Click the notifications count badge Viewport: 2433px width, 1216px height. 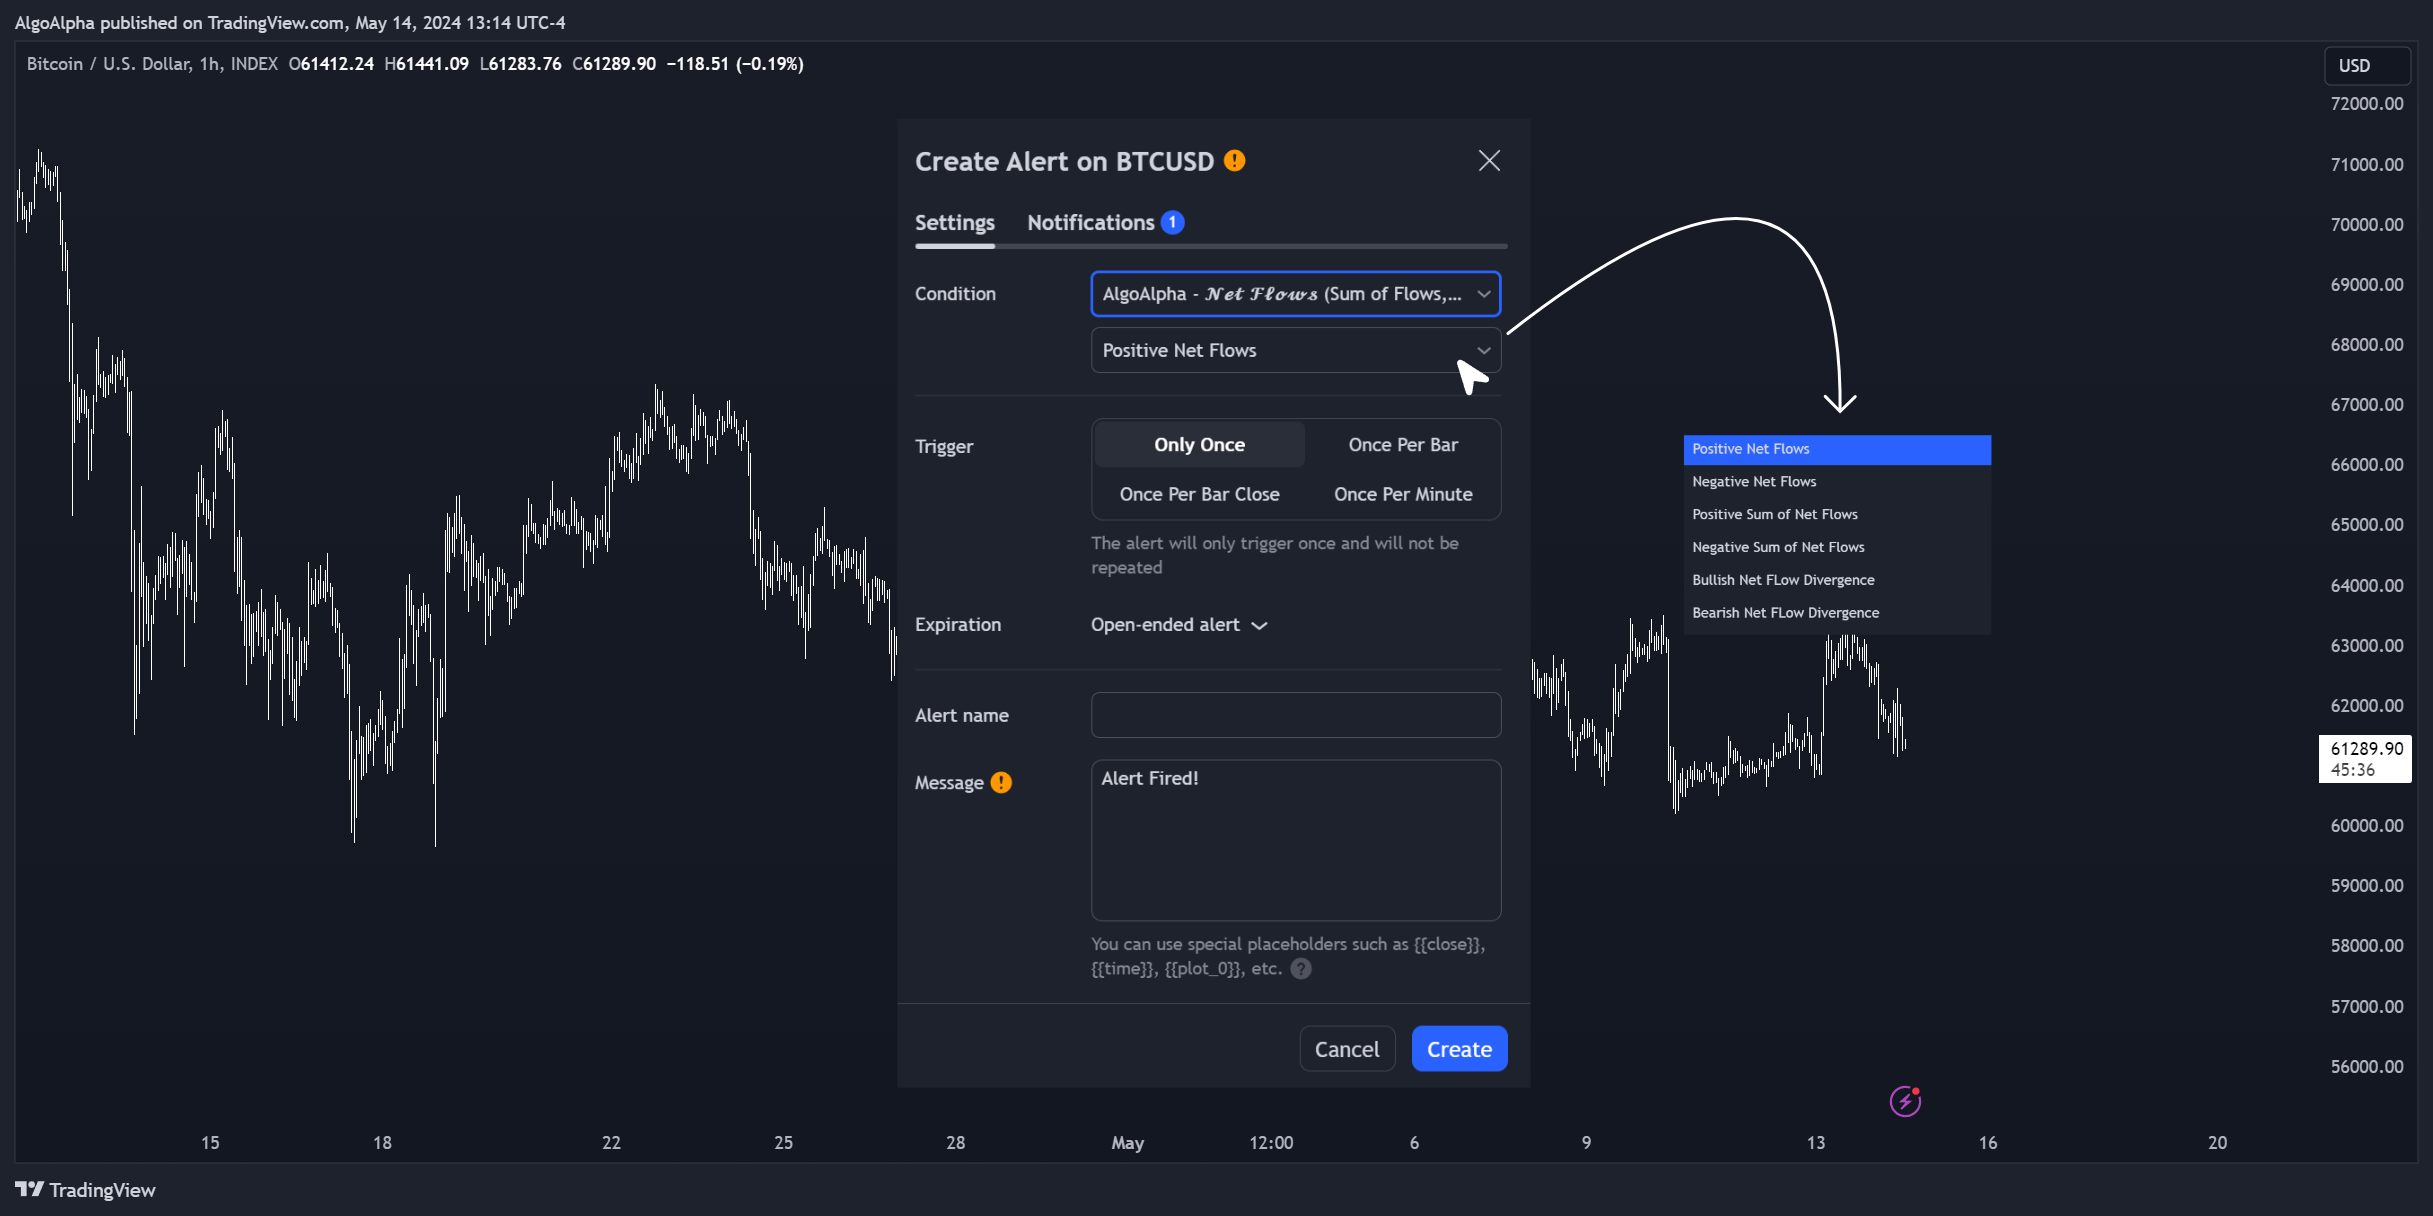1173,223
